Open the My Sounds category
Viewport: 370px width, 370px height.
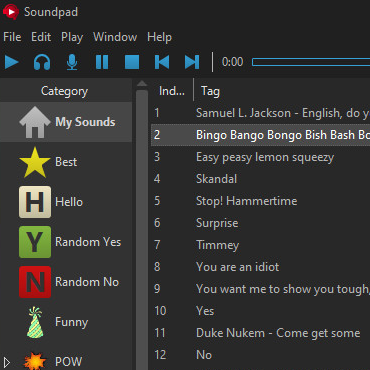coord(66,122)
